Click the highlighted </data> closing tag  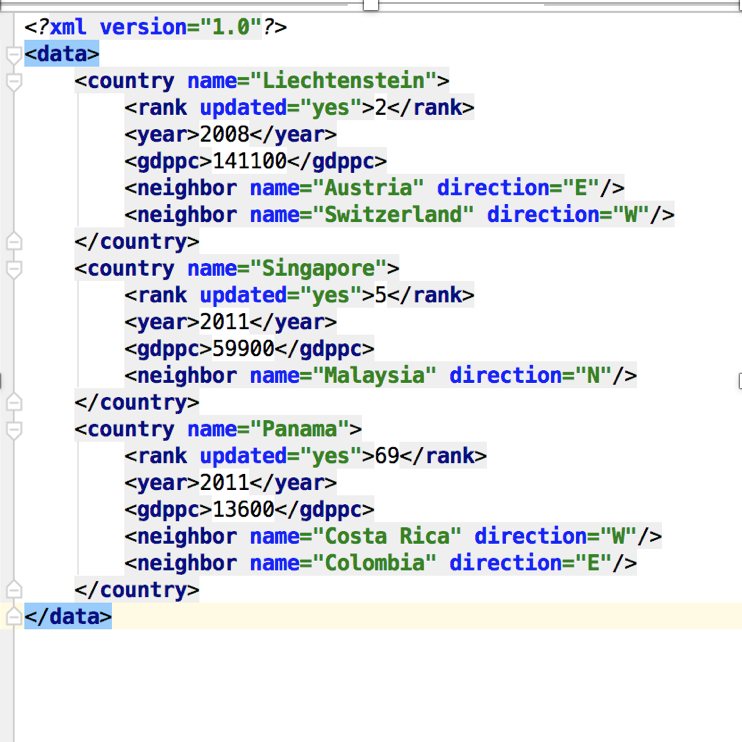point(68,617)
